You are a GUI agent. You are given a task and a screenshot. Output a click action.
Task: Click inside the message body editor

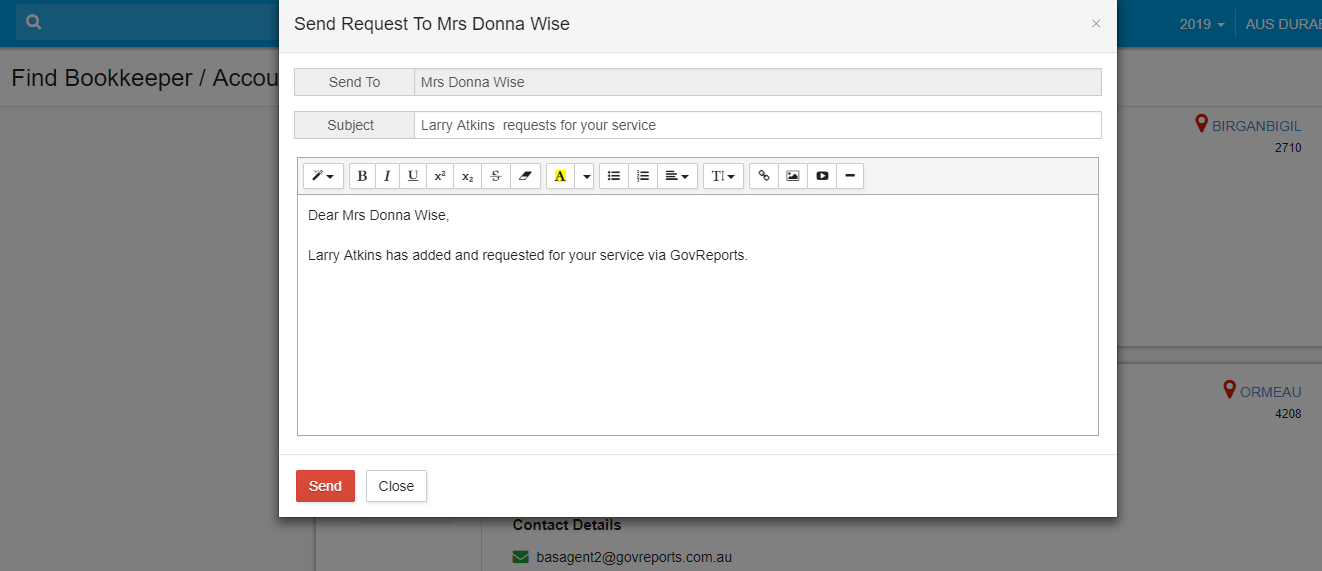(x=698, y=315)
